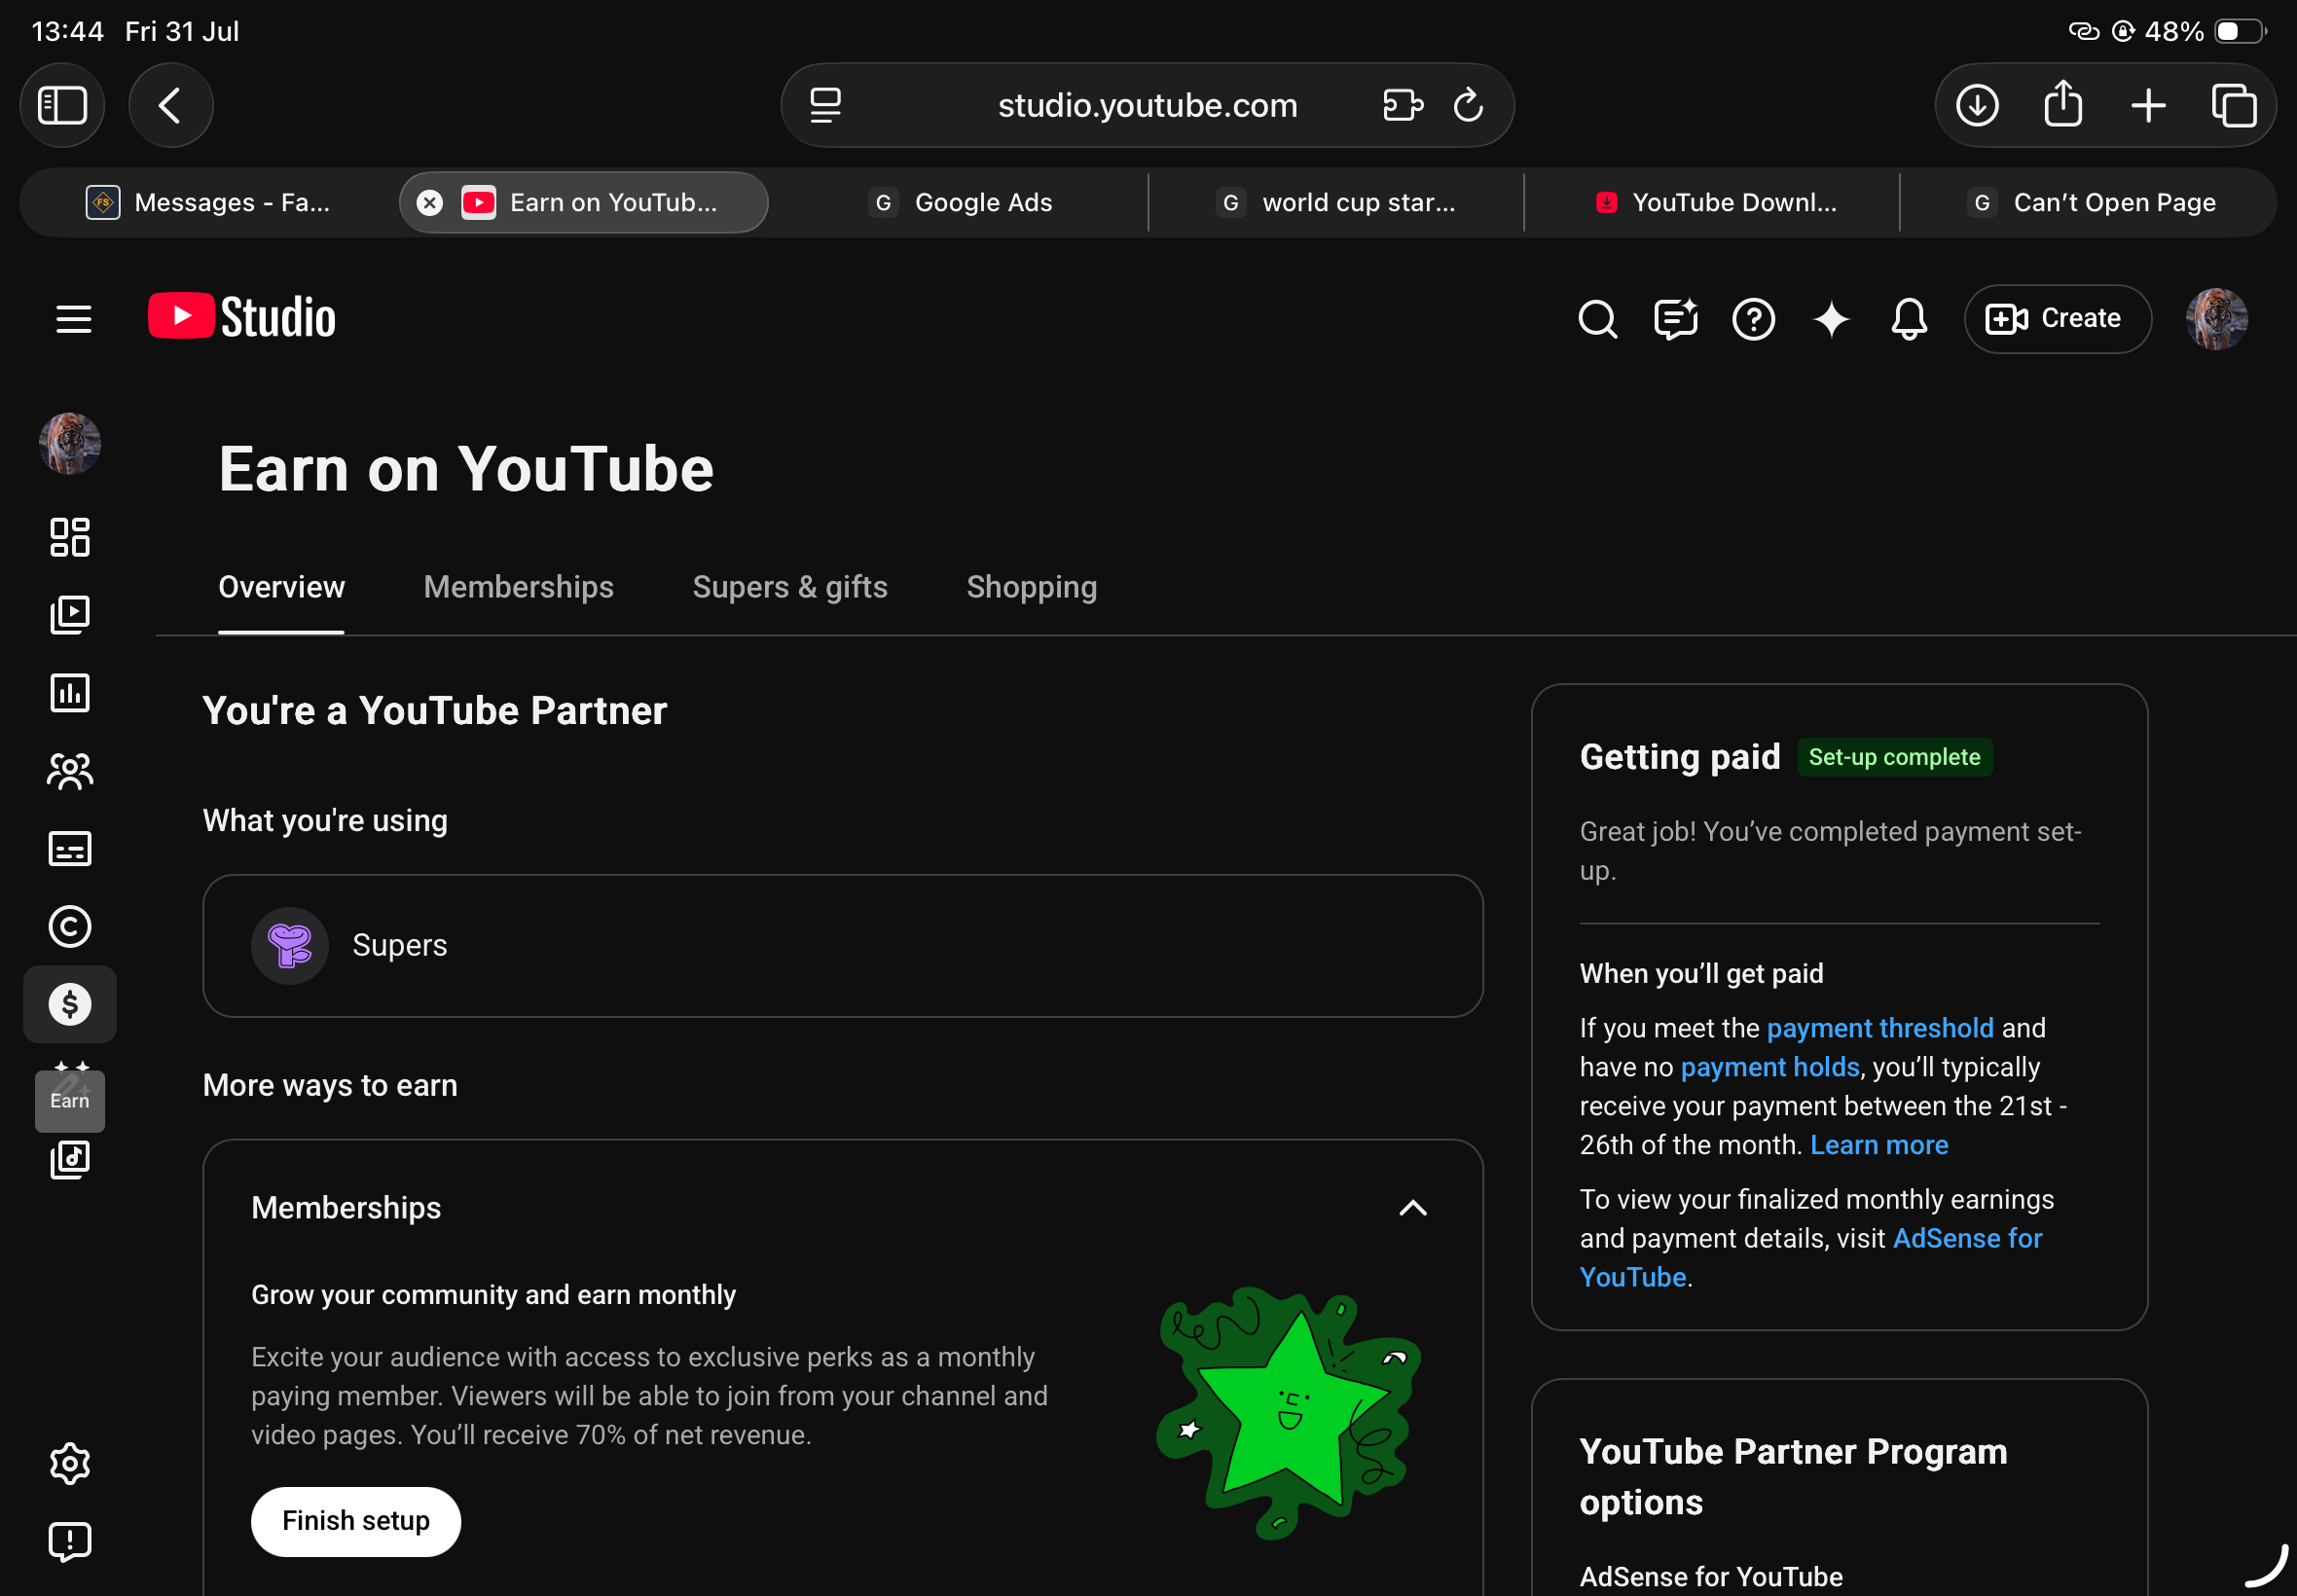Screen dimensions: 2297x1596
Task: Open the Content sidebar icon
Action: pyautogui.click(x=70, y=615)
